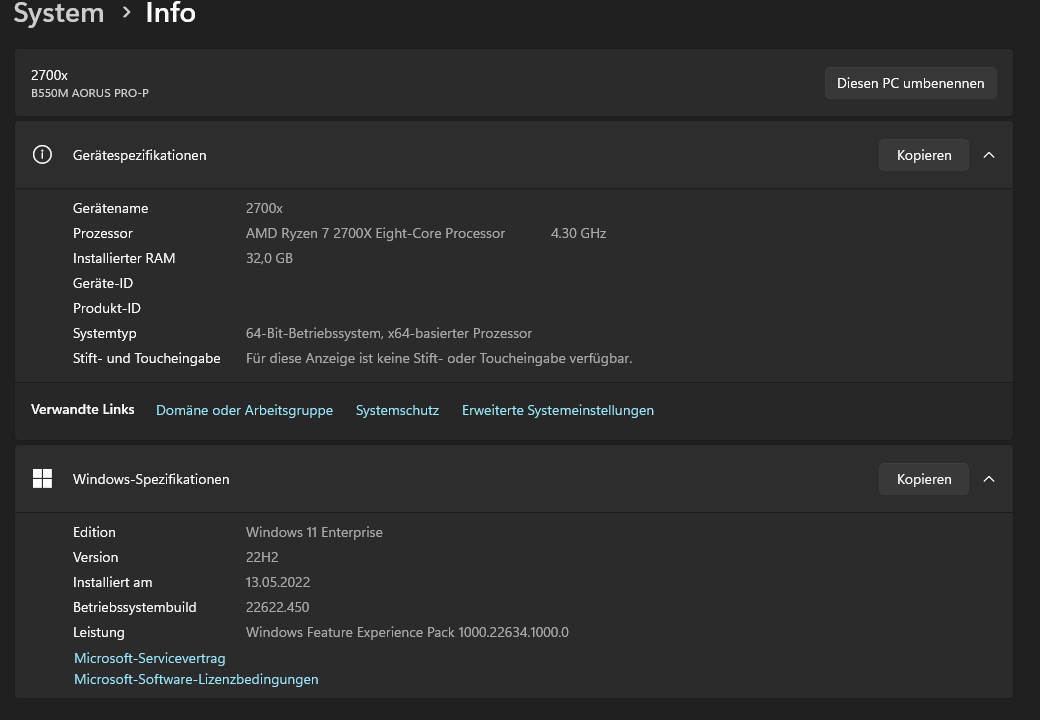Select the Stift- und Toucheingabe value text

[439, 359]
